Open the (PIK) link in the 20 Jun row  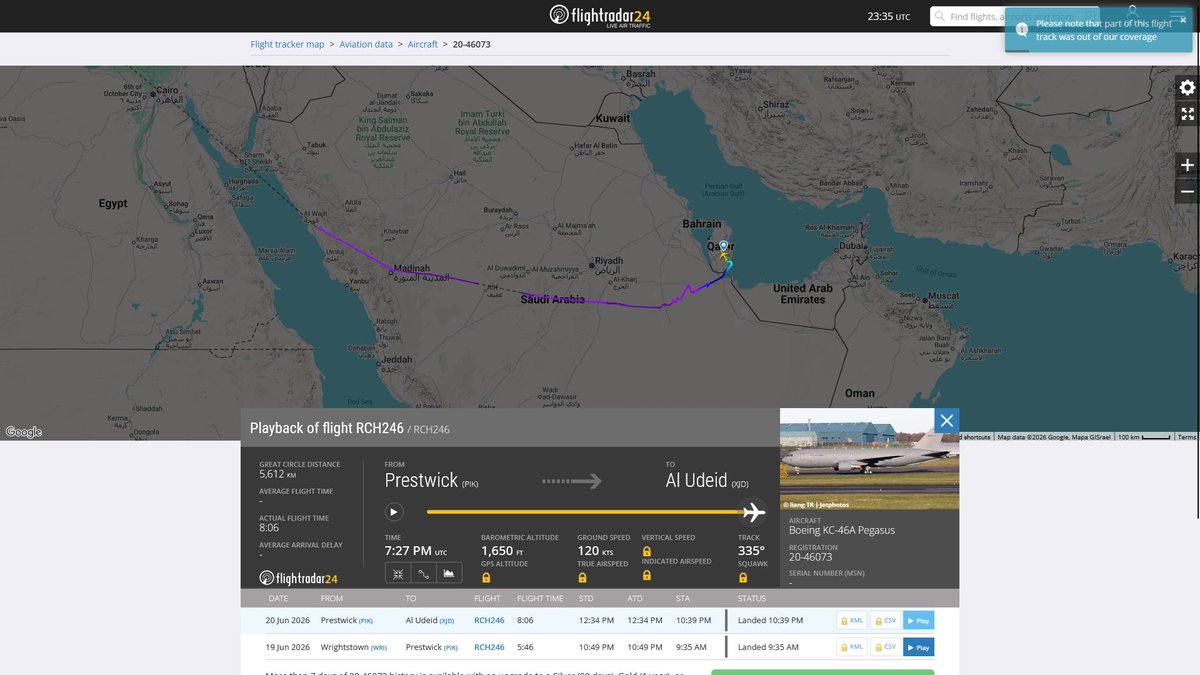[365, 621]
